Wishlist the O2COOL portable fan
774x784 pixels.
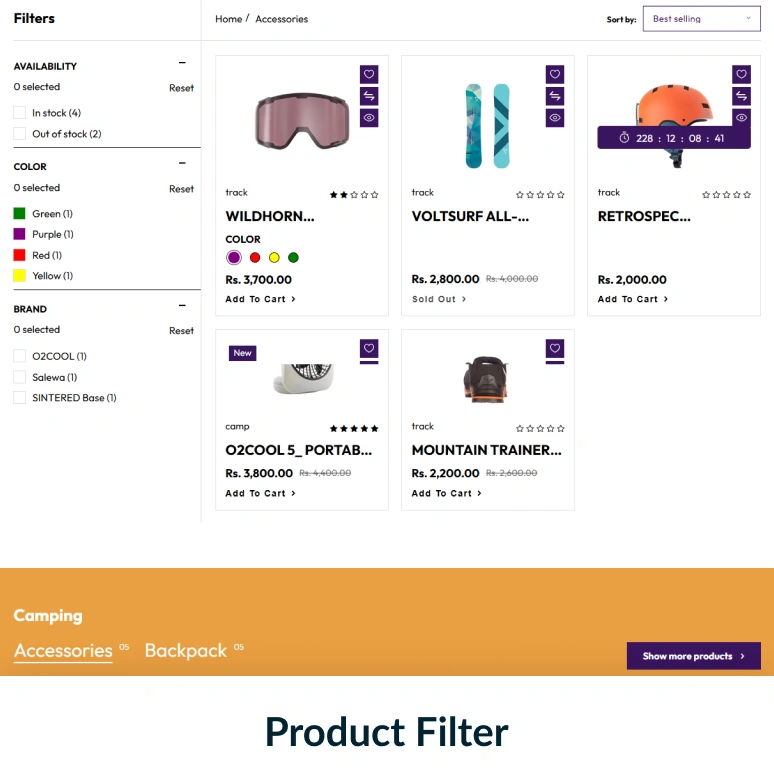point(369,348)
